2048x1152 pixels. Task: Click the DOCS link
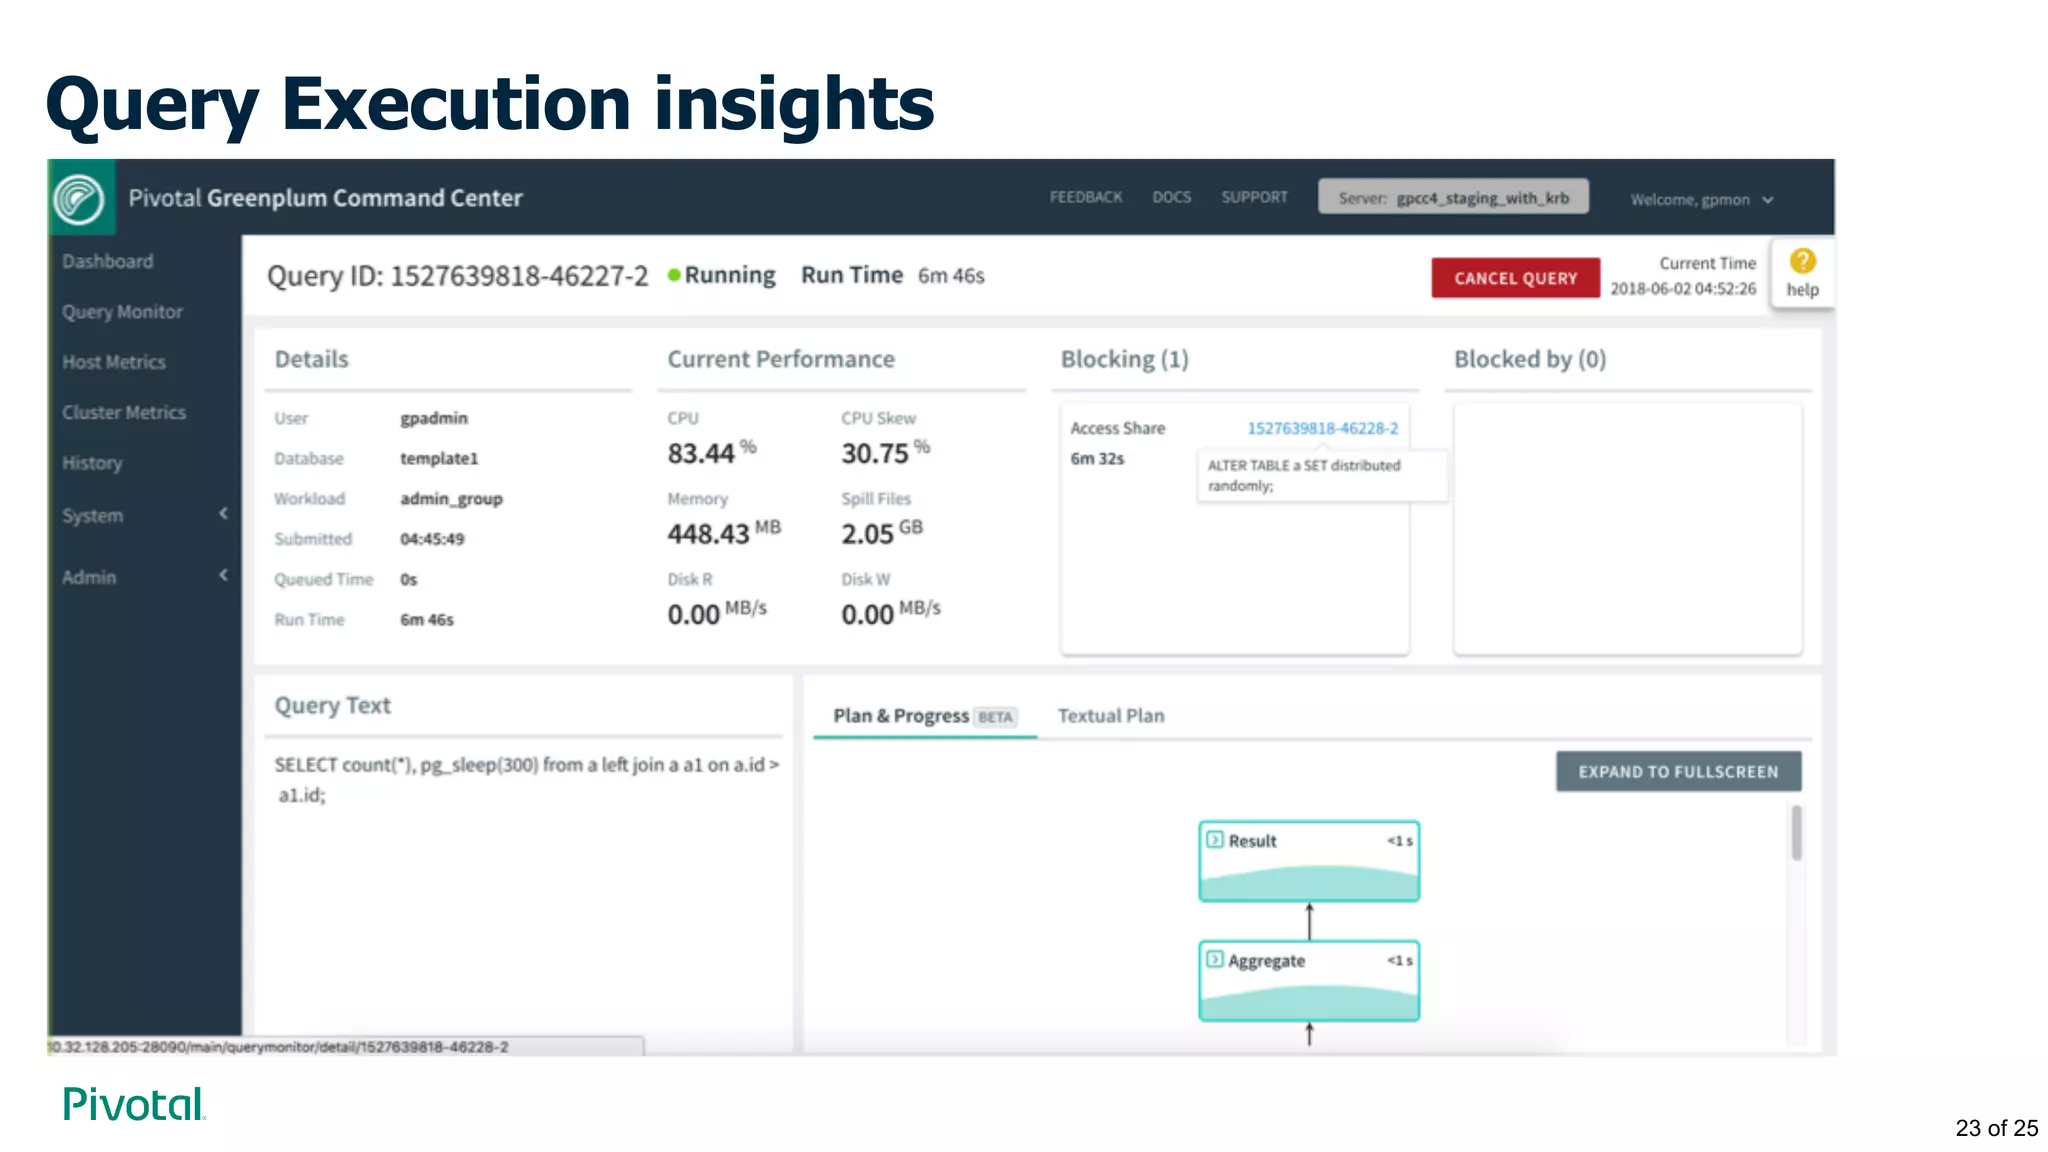pyautogui.click(x=1171, y=197)
